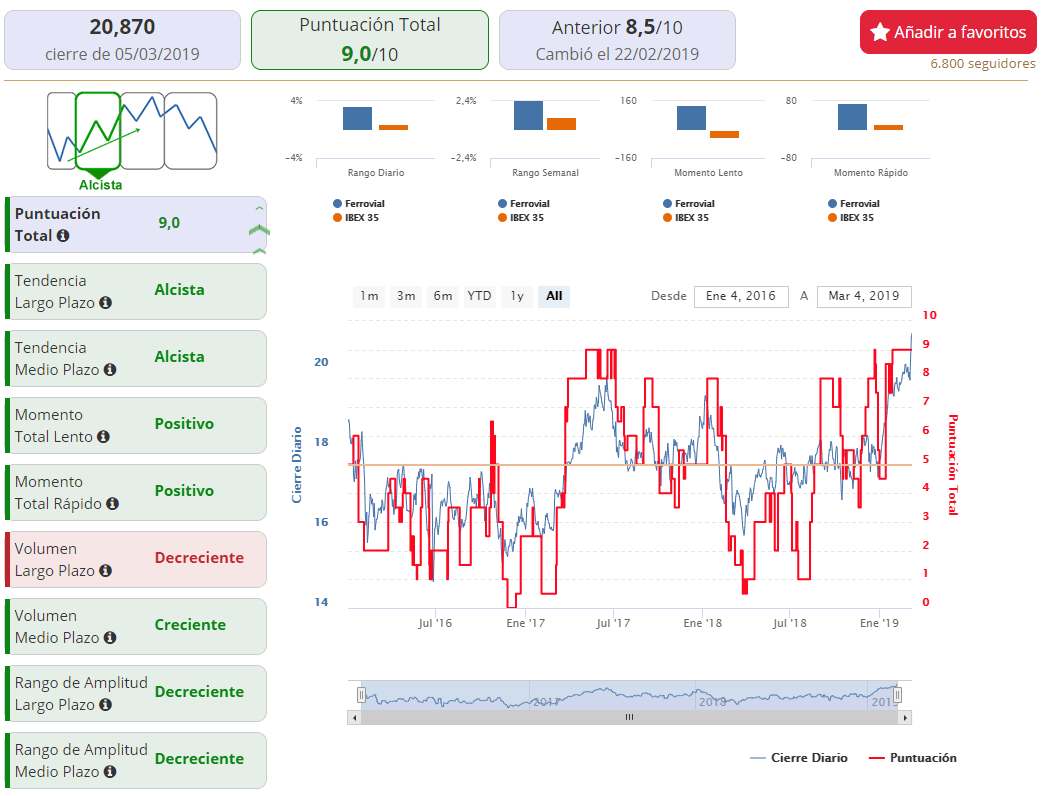Viewport: 1043px width, 796px height.
Task: Click the star icon in Añadir a favoritos
Action: pyautogui.click(x=879, y=32)
